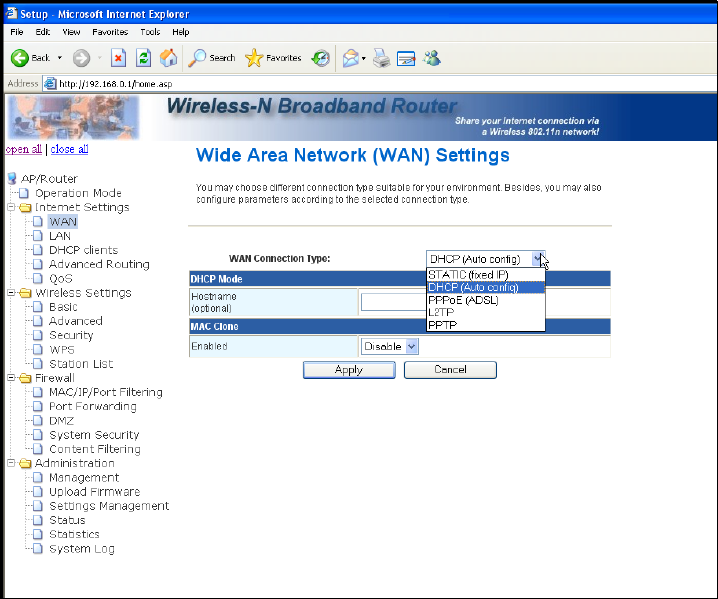Collapse the Administration folder
Image resolution: width=718 pixels, height=599 pixels.
11,463
